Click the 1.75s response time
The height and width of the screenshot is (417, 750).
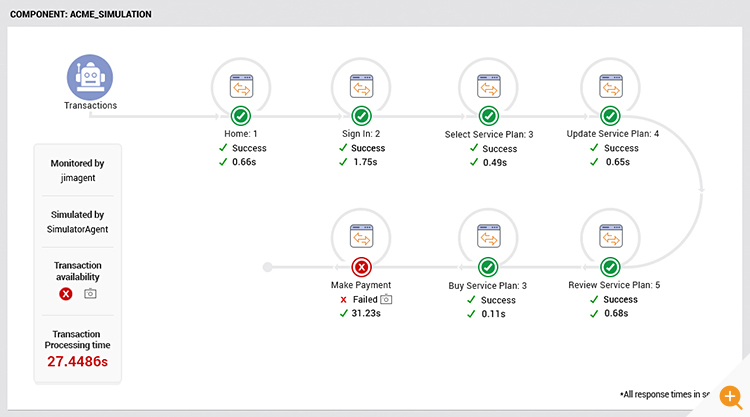[365, 162]
